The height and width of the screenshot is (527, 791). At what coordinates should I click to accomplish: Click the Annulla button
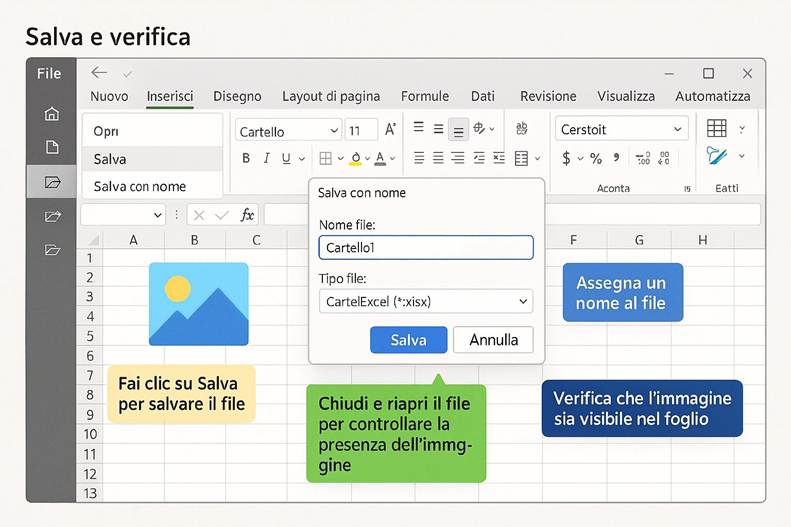(493, 340)
